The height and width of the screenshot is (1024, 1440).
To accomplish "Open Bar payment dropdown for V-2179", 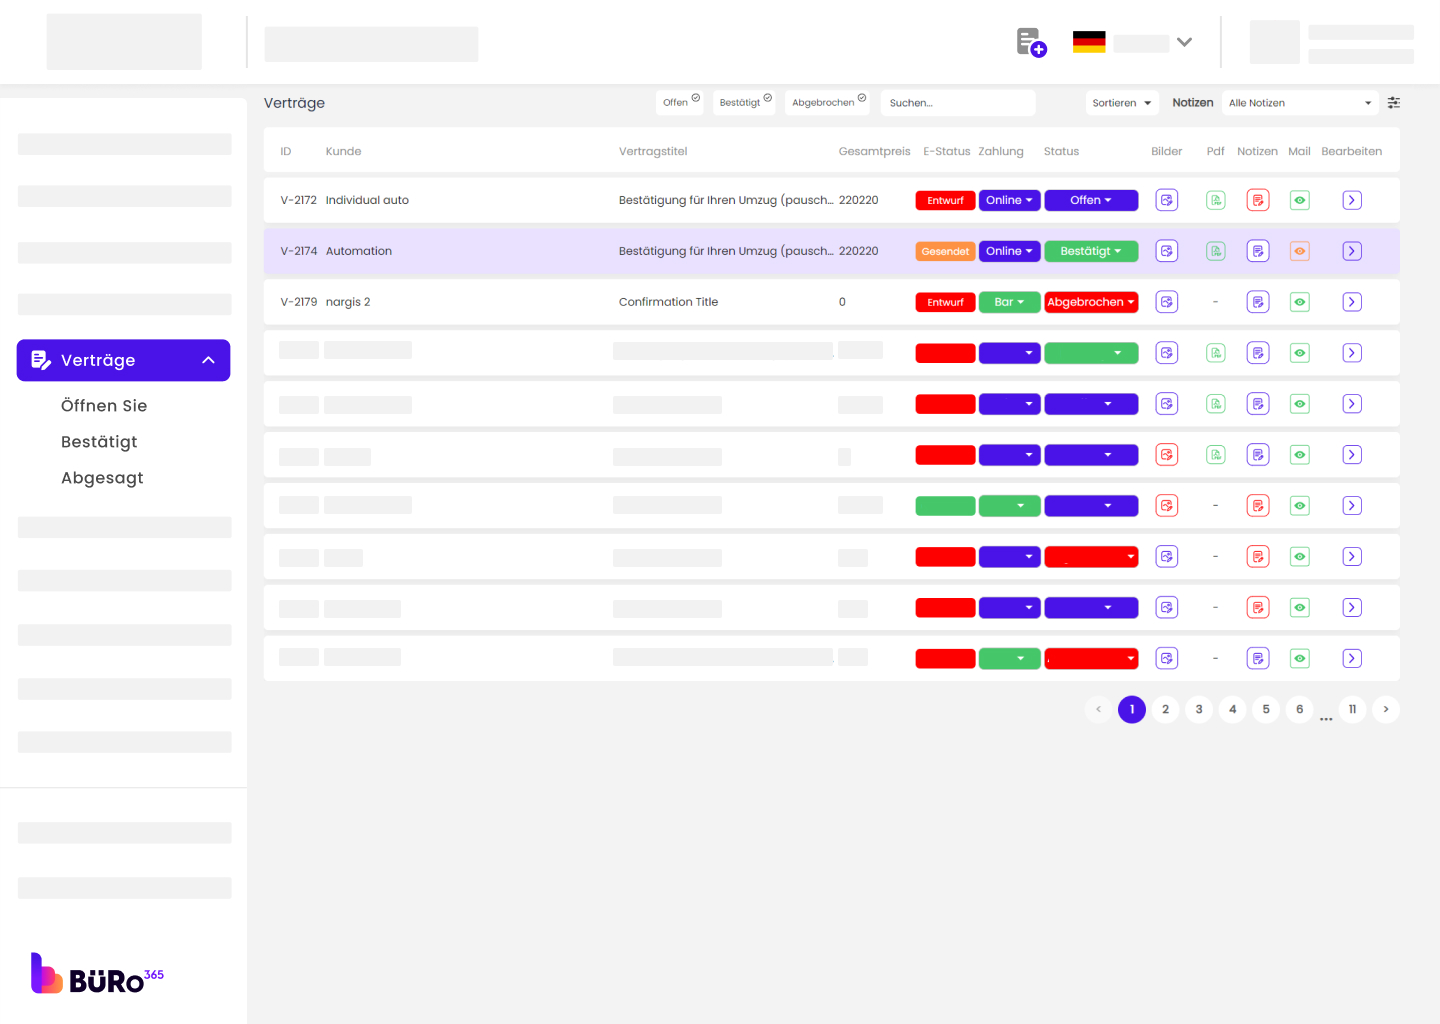I will (x=1009, y=302).
